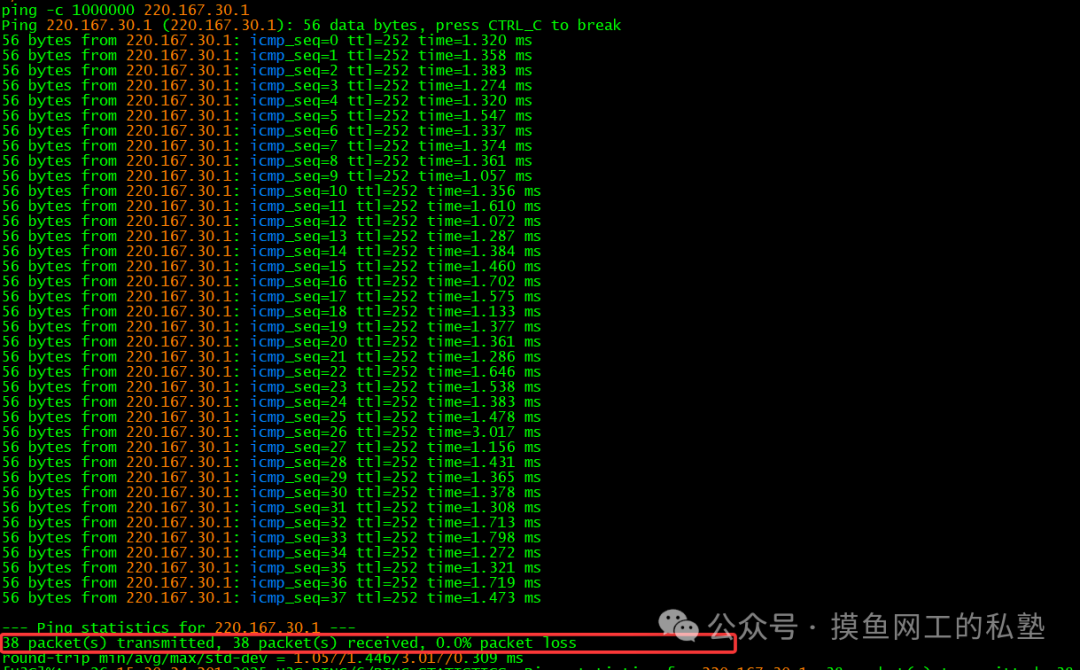Screen dimensions: 1080x670
Task: Click the watermark text 摸鱼网工的私塾
Action: click(937, 627)
